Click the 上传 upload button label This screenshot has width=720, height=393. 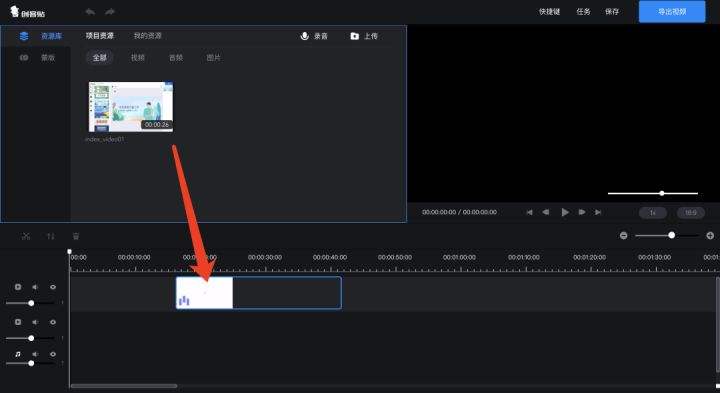pos(371,36)
